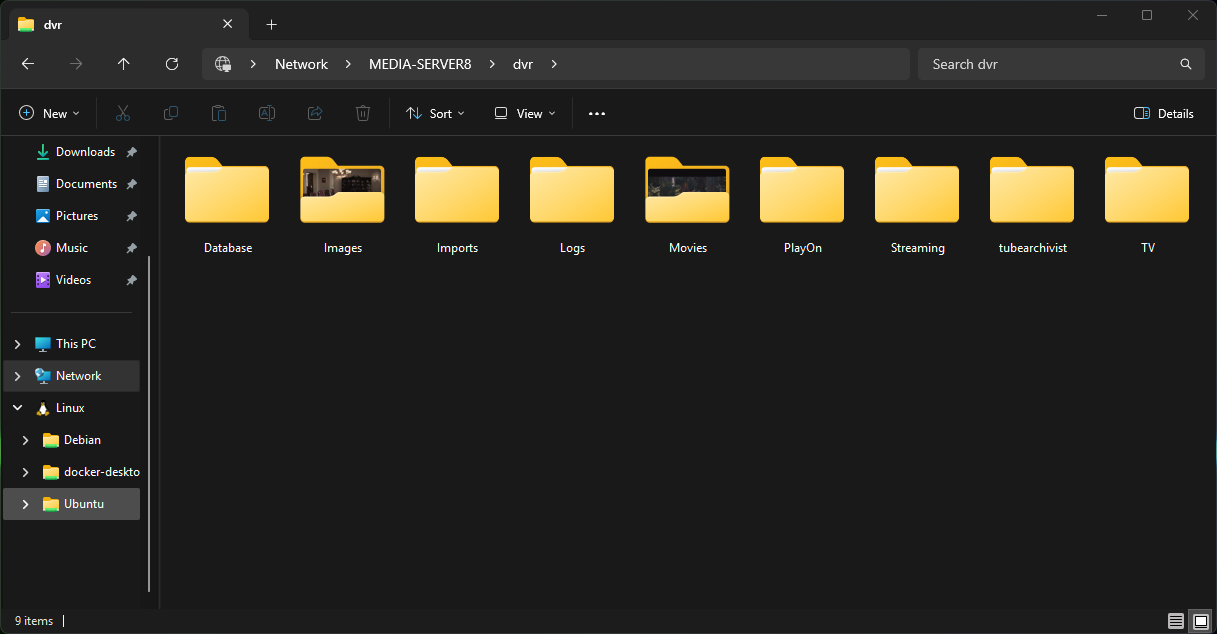Open the View dropdown menu

coord(525,114)
